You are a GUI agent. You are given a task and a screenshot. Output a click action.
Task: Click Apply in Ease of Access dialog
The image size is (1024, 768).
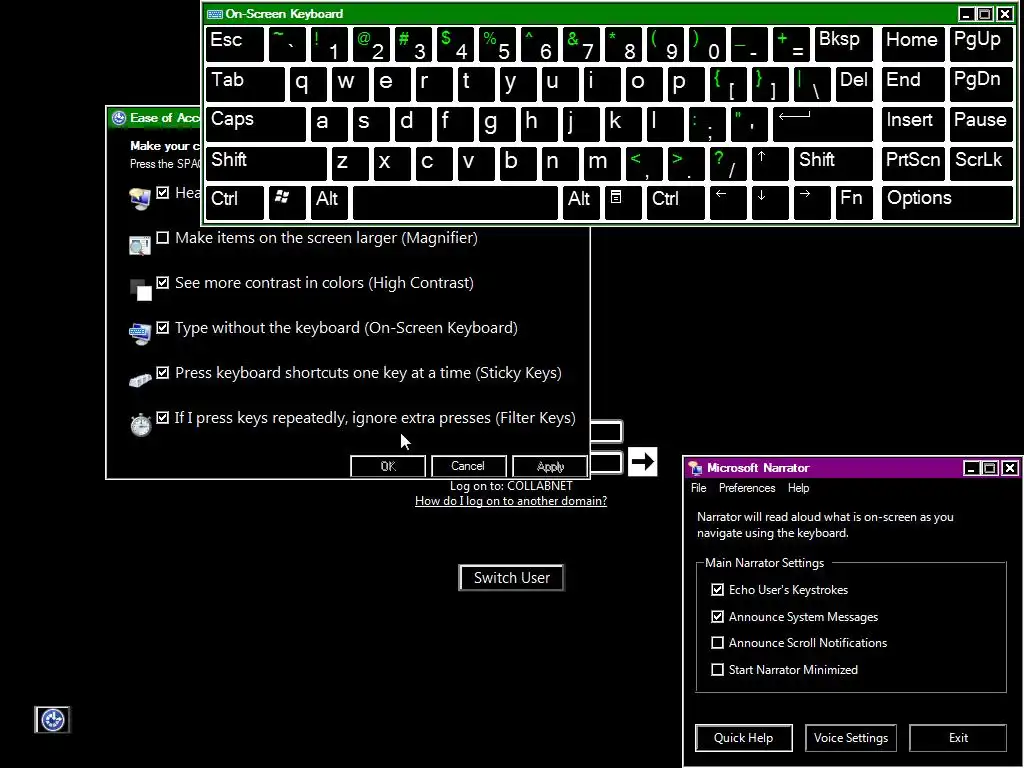pyautogui.click(x=550, y=466)
